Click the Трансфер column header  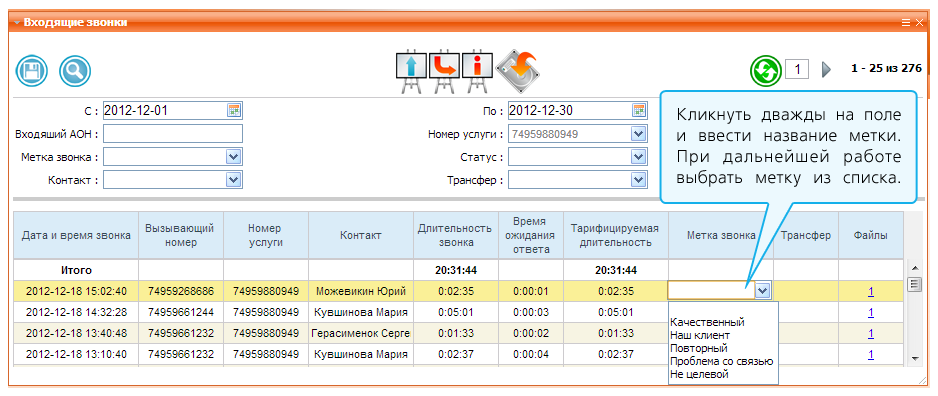(x=806, y=235)
